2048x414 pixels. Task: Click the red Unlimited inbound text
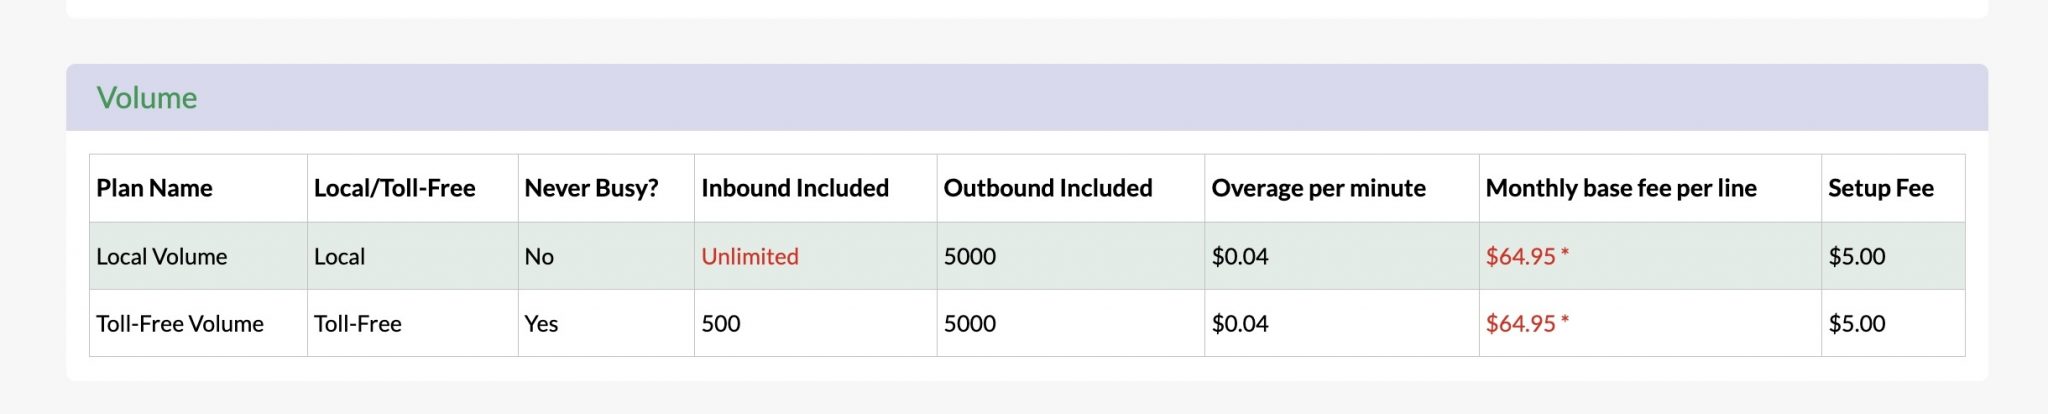(749, 256)
